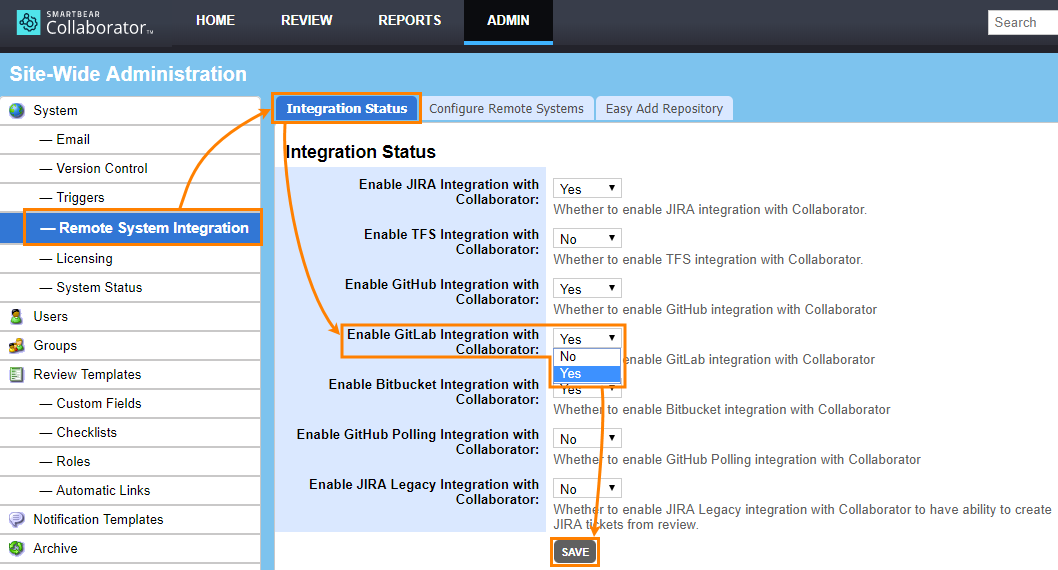Open the Easy Add Repository tab
This screenshot has height=570, width=1058.
pyautogui.click(x=664, y=109)
